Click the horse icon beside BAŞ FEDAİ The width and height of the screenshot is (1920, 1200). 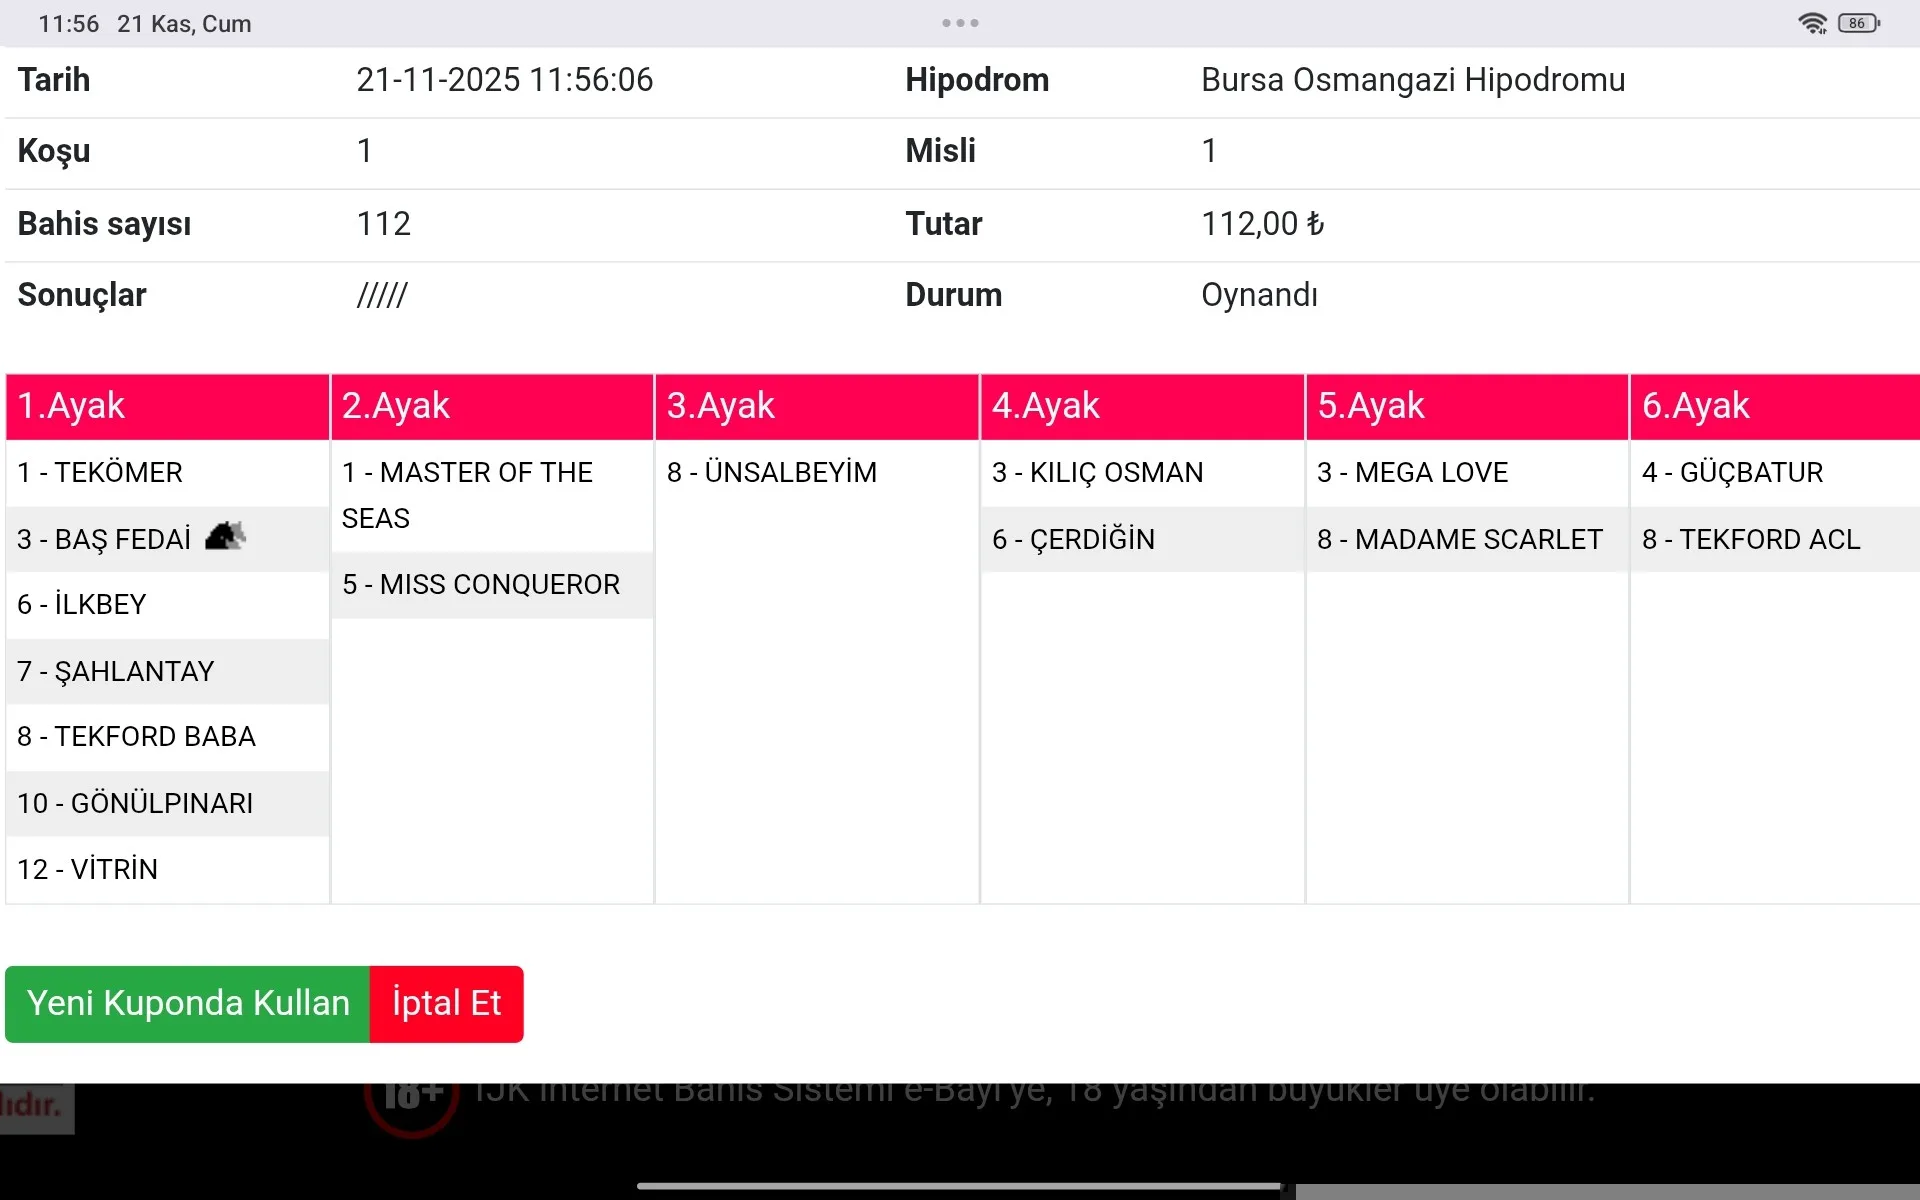click(225, 537)
